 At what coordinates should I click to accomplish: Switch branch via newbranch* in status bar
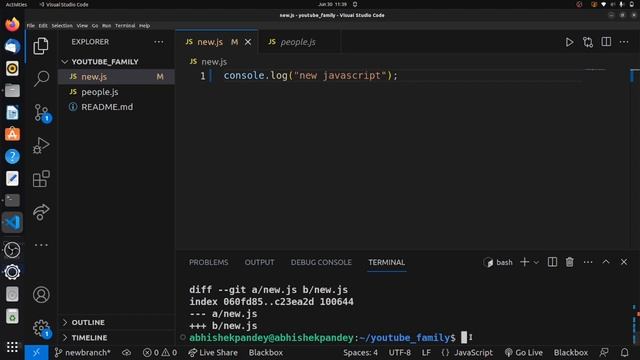click(82, 353)
